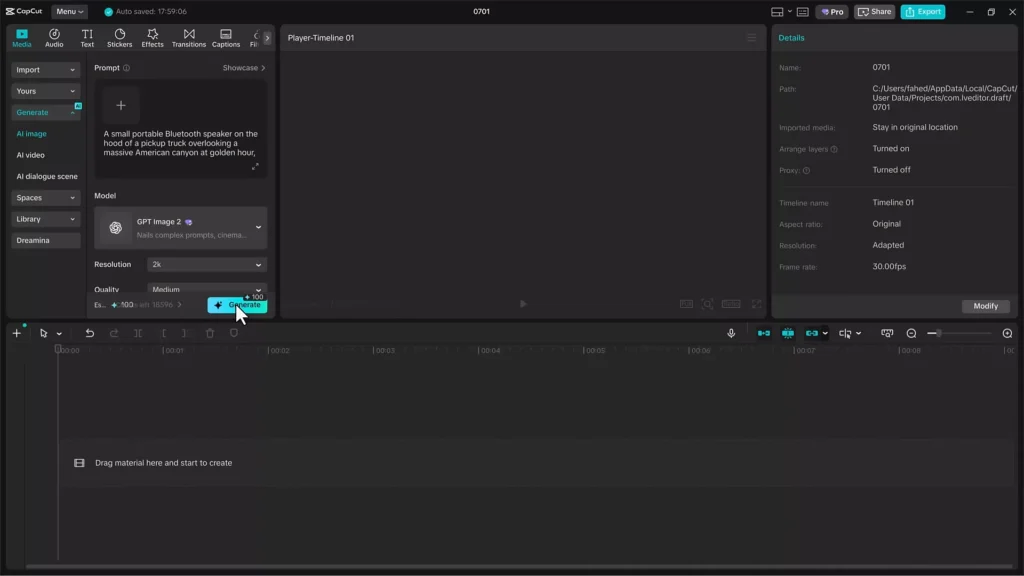1024x576 pixels.
Task: Toggle main track magnet
Action: coord(763,333)
